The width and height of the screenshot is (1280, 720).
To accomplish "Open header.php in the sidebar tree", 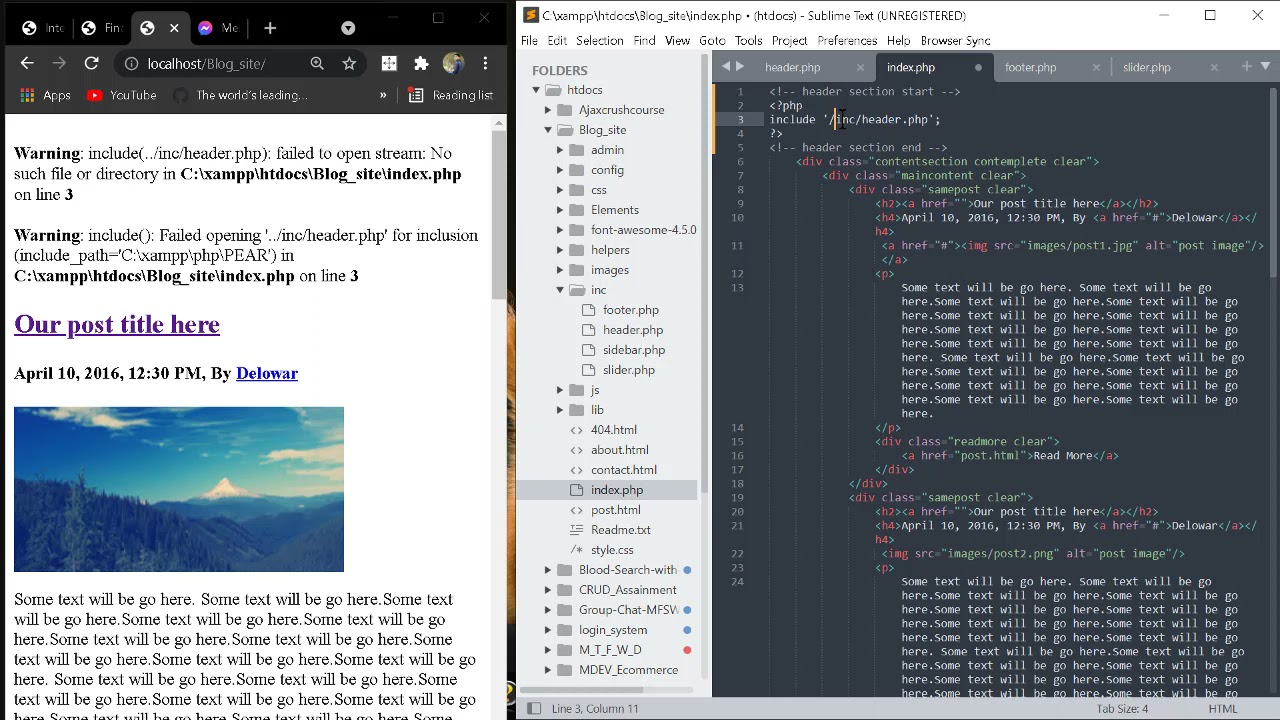I will (632, 330).
